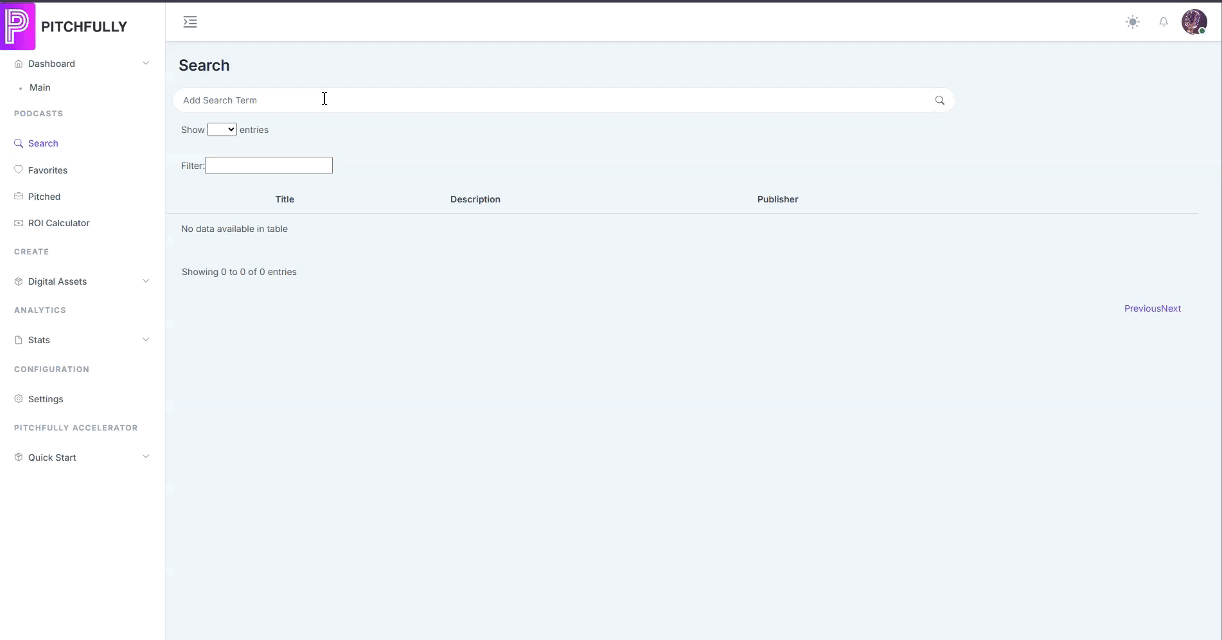Click the magnifier icon in search bar

(x=940, y=100)
